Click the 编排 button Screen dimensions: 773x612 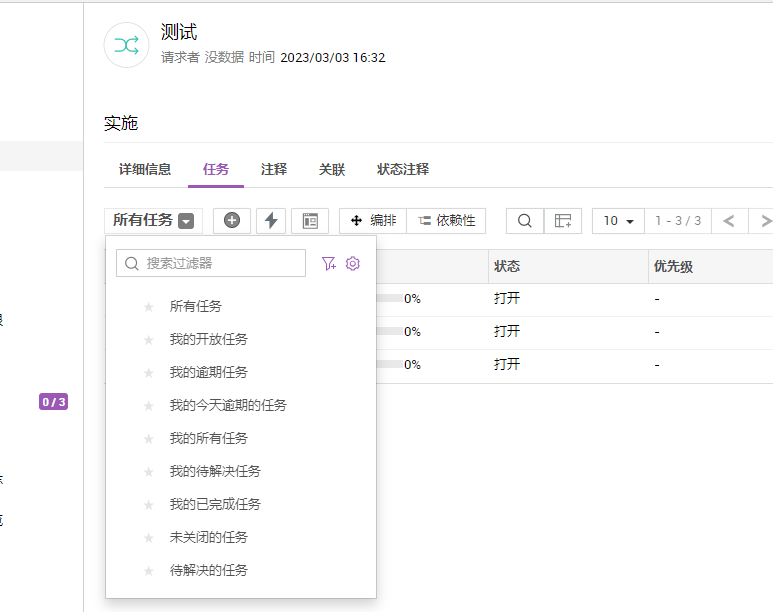[x=373, y=221]
